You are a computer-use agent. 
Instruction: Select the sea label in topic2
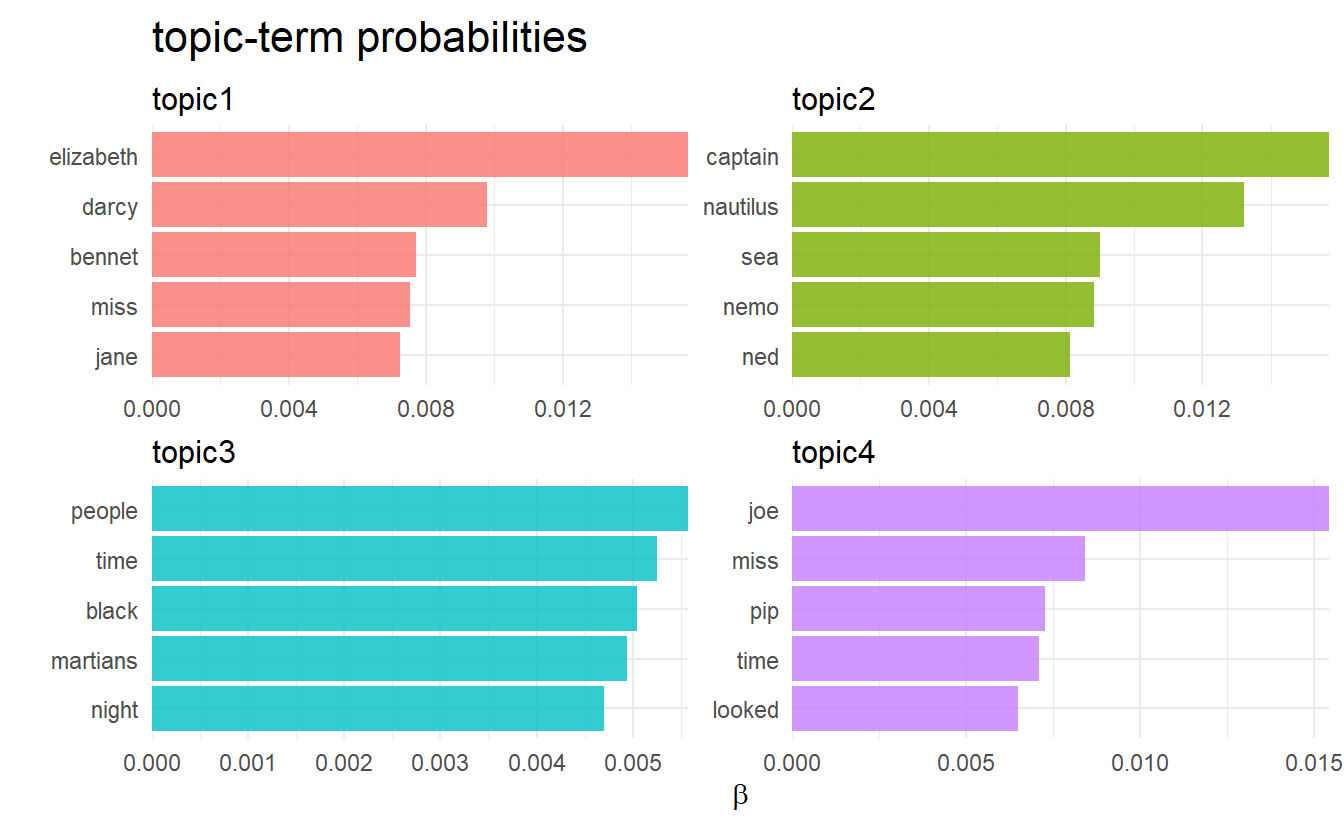pos(760,257)
